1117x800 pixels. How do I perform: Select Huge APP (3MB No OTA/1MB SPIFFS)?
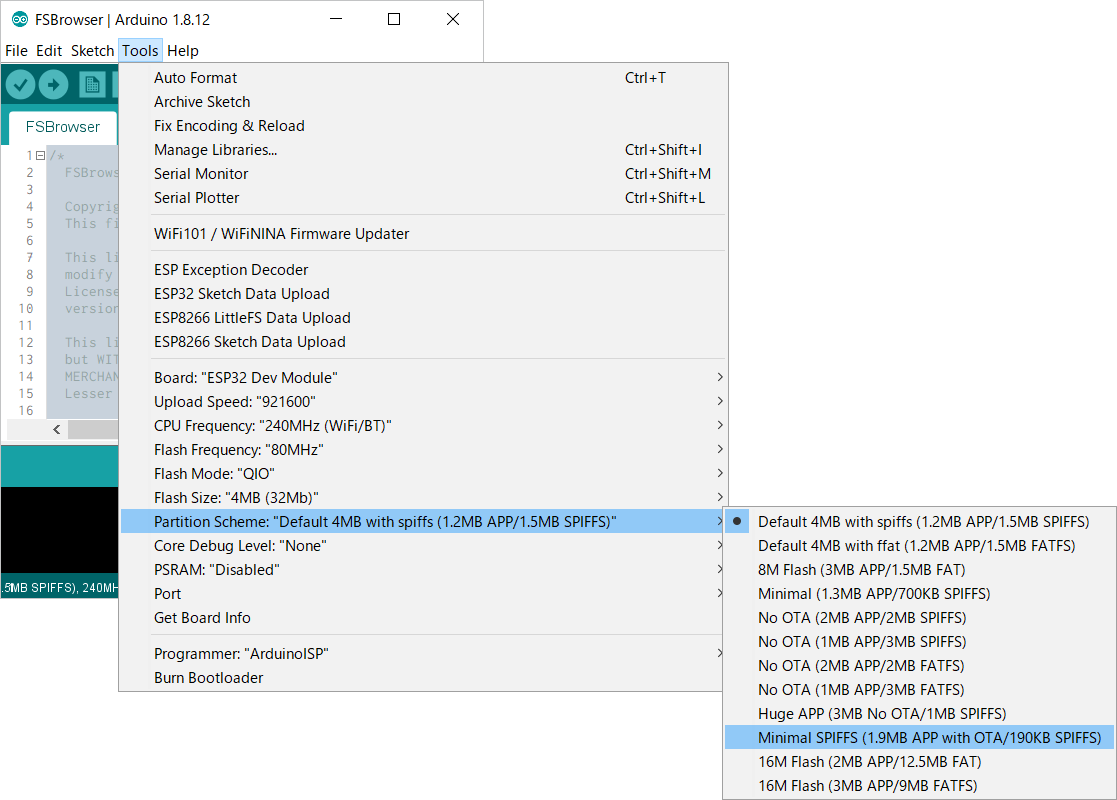[919, 714]
